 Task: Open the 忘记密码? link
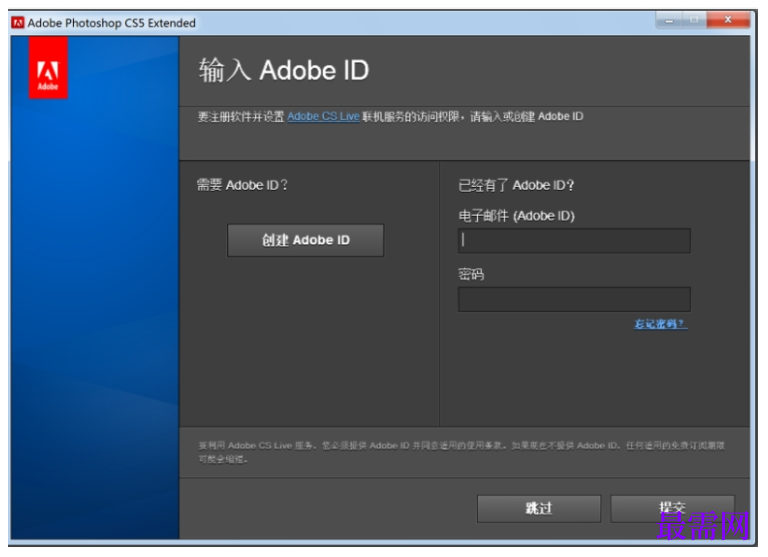point(661,324)
